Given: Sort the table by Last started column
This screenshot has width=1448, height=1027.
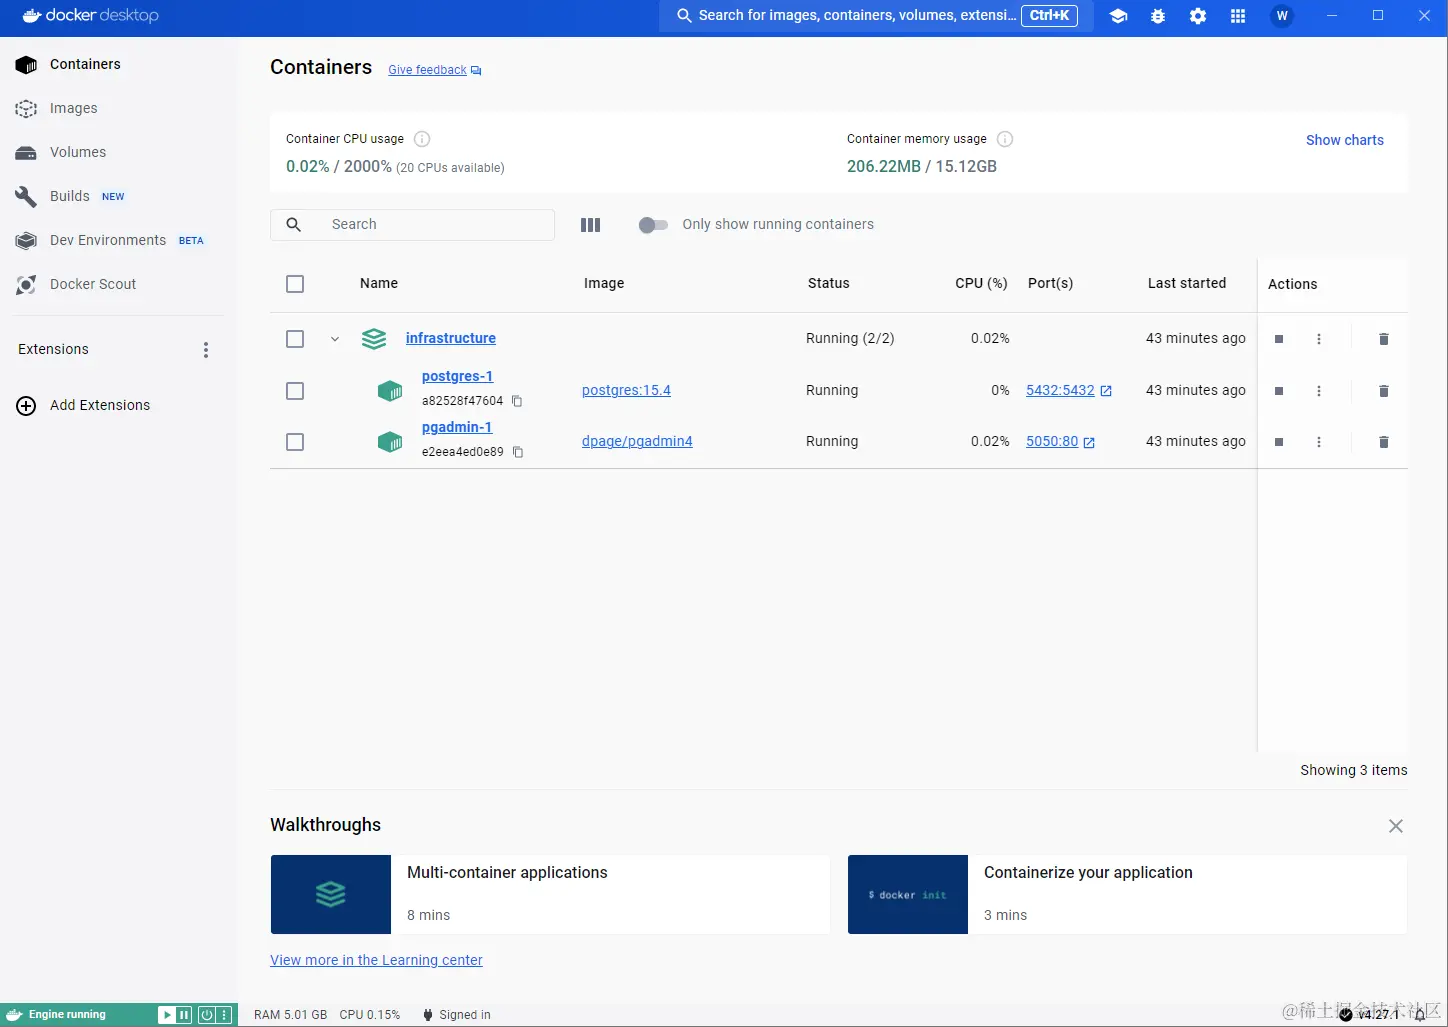Looking at the screenshot, I should click(x=1187, y=284).
